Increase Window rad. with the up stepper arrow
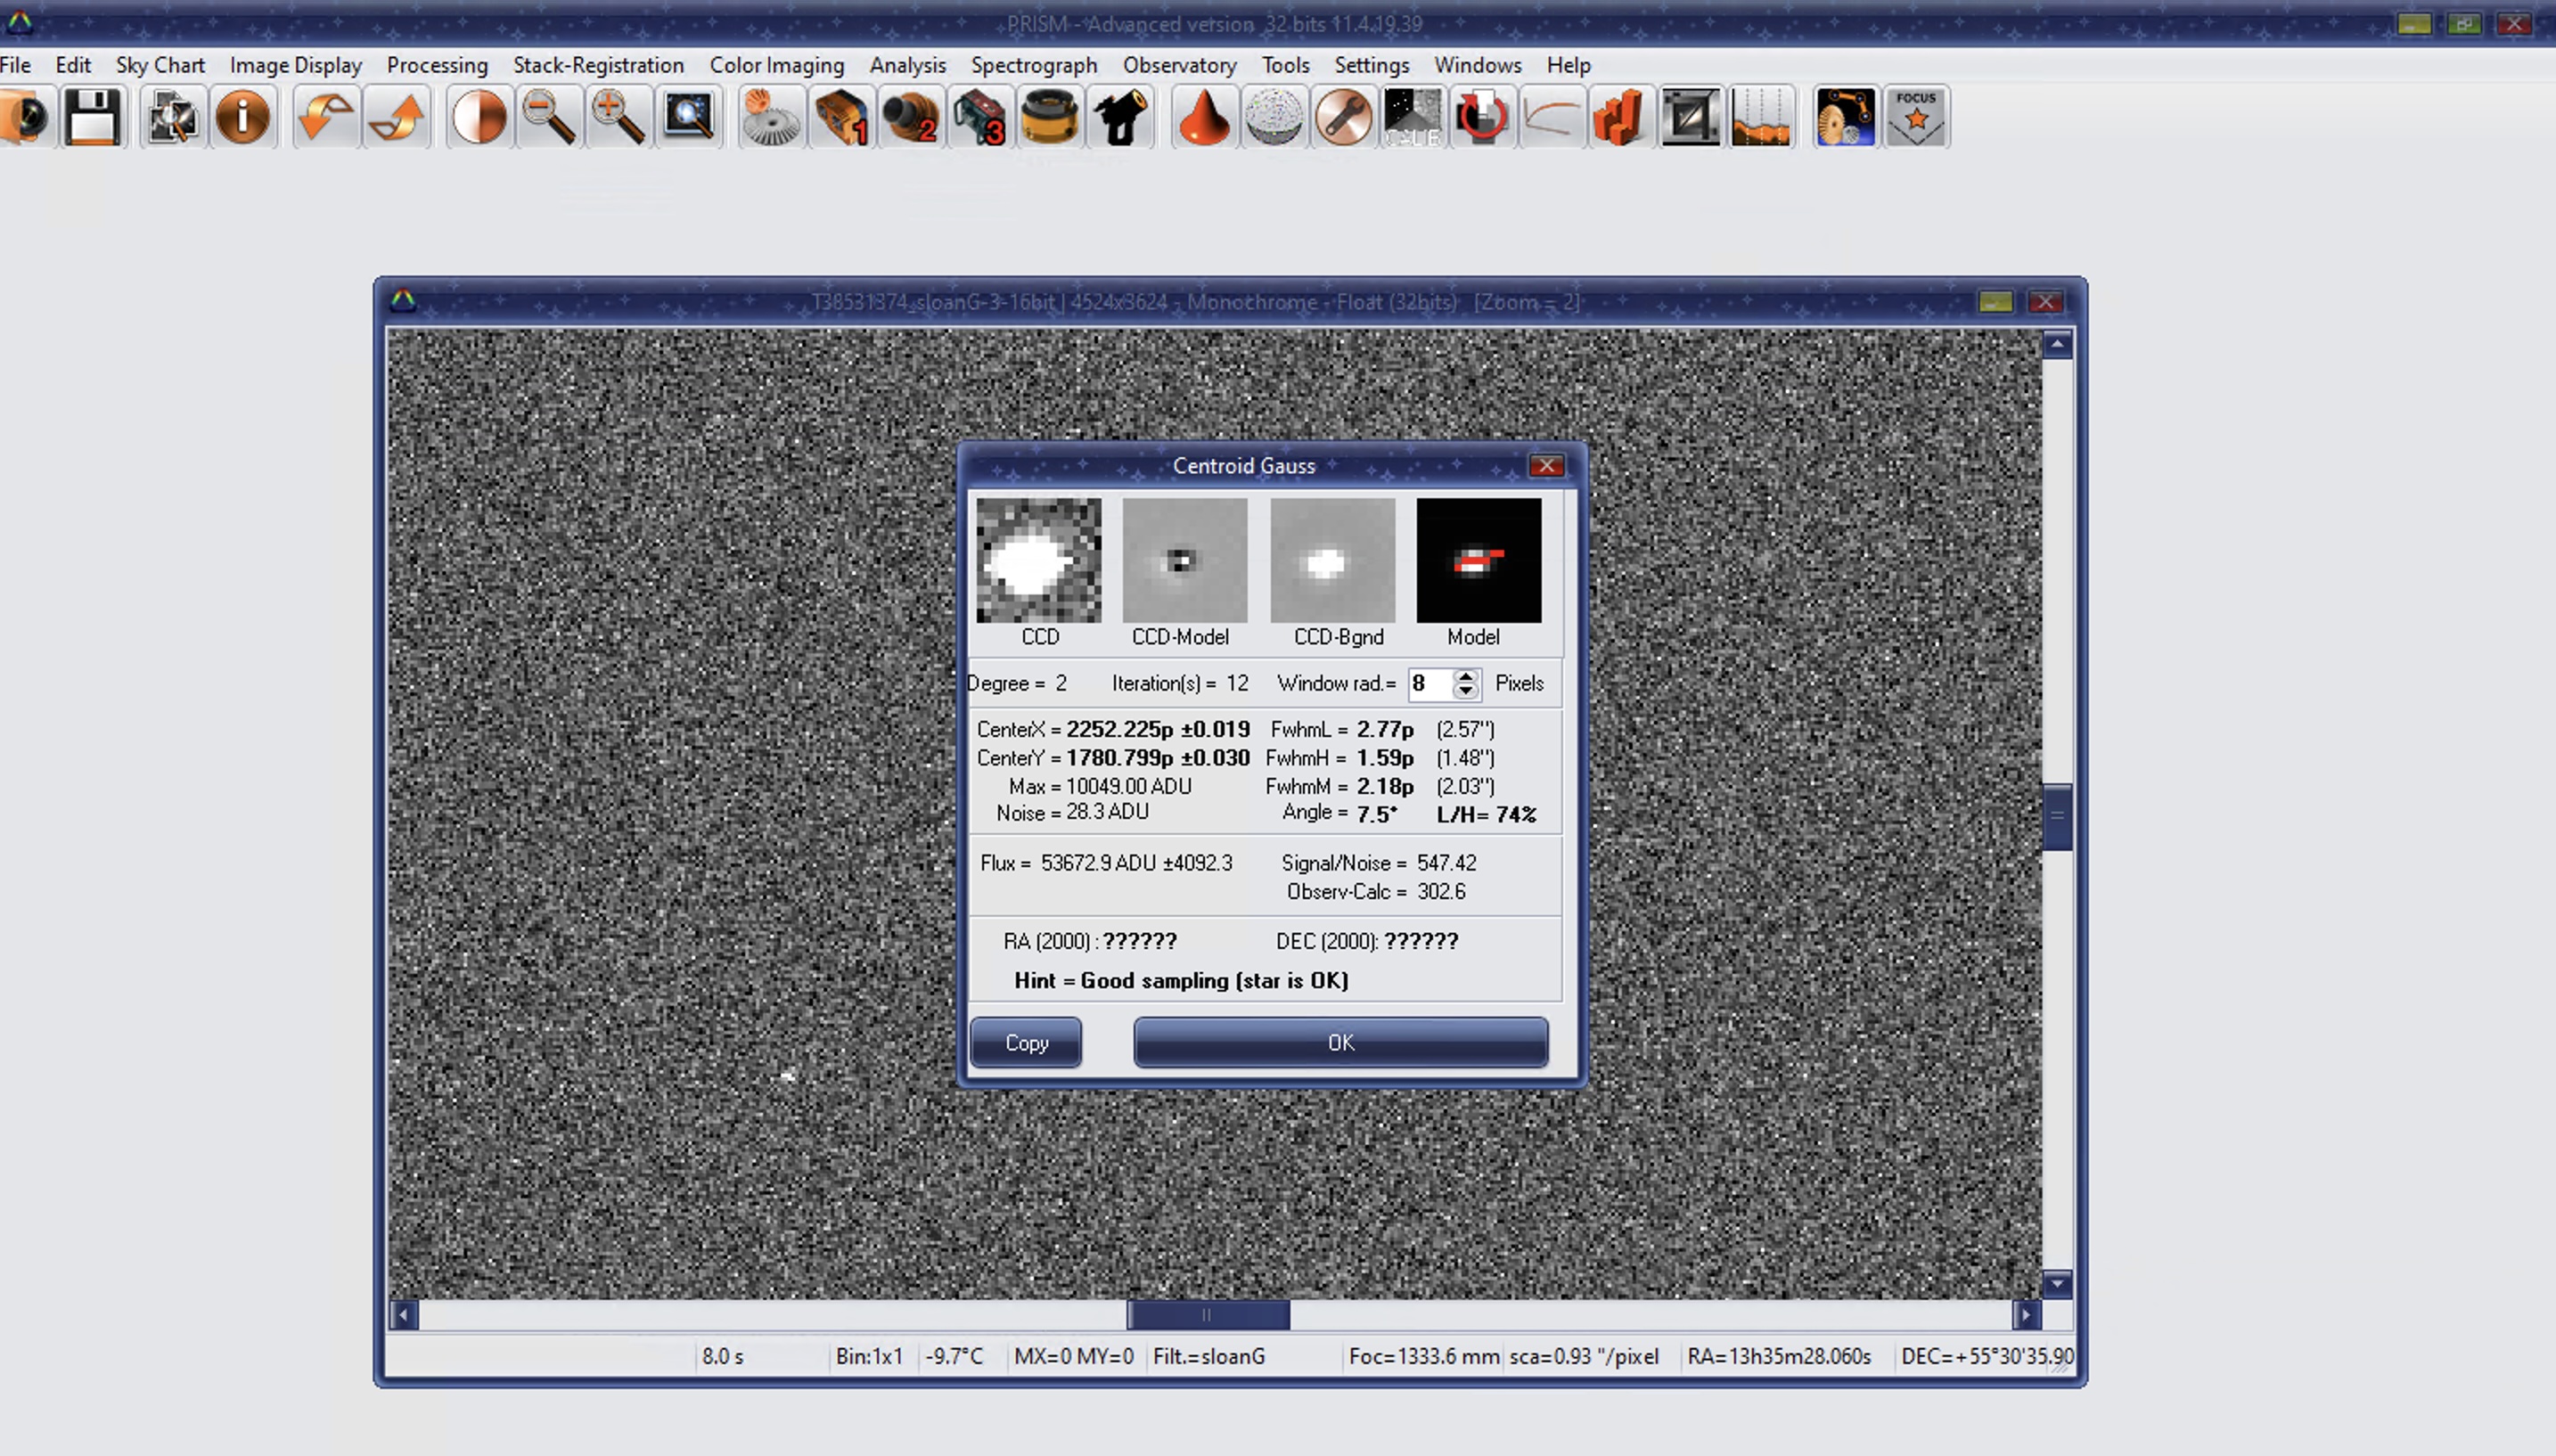 tap(1465, 676)
